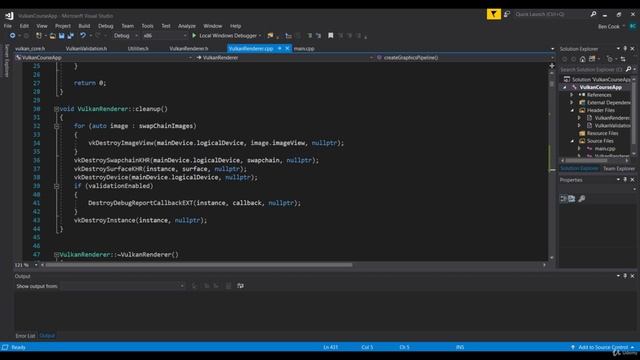Click the Categorized icon in Properties panel
Viewport: 640px width, 360px height.
(x=563, y=199)
